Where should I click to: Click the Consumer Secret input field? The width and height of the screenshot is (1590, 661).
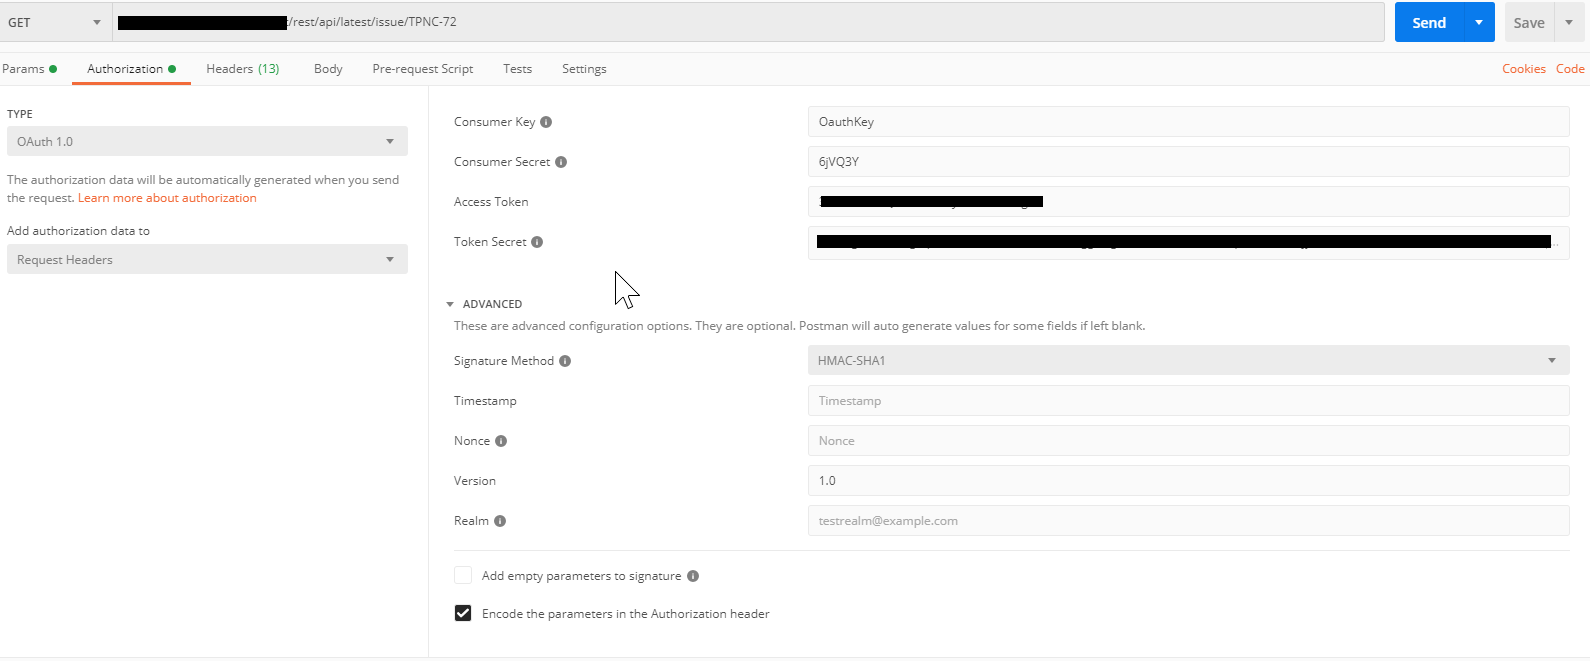click(x=1188, y=162)
